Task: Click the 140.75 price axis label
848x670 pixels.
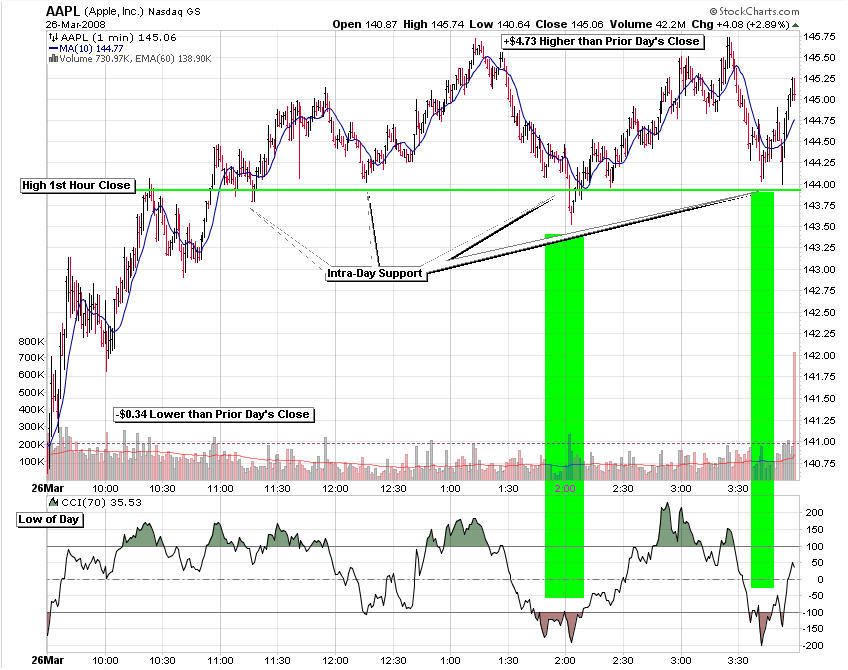Action: 819,463
